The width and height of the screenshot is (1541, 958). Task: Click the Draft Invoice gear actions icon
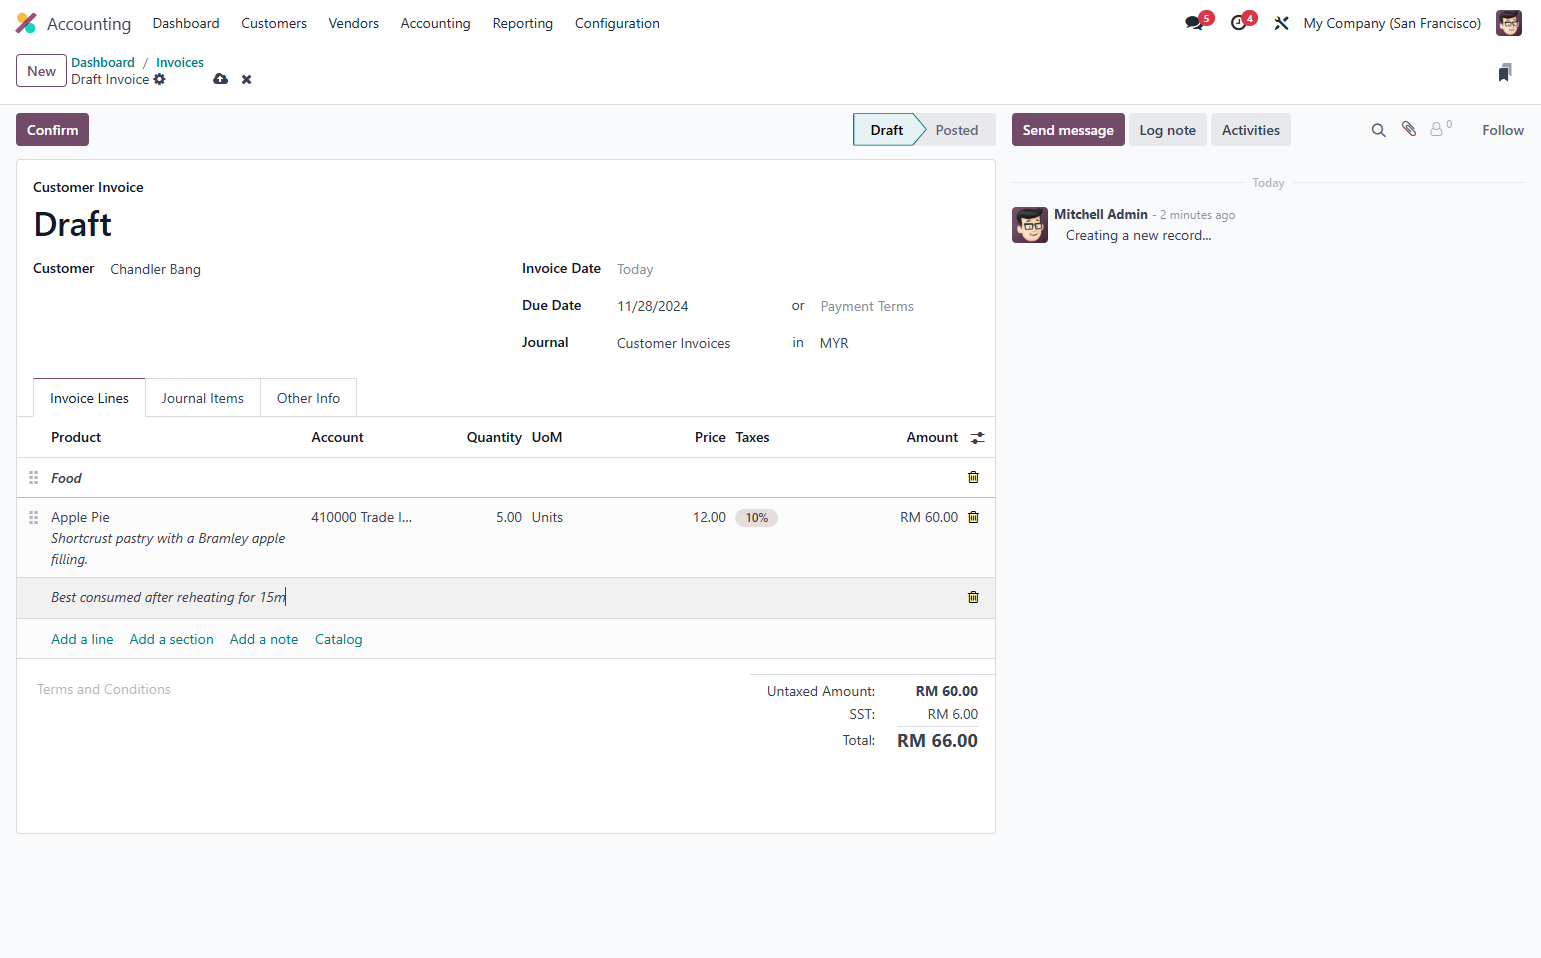[x=160, y=79]
